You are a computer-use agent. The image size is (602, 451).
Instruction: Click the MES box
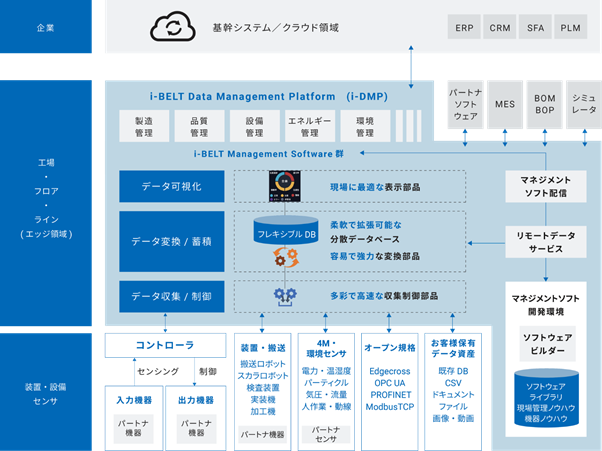(505, 104)
